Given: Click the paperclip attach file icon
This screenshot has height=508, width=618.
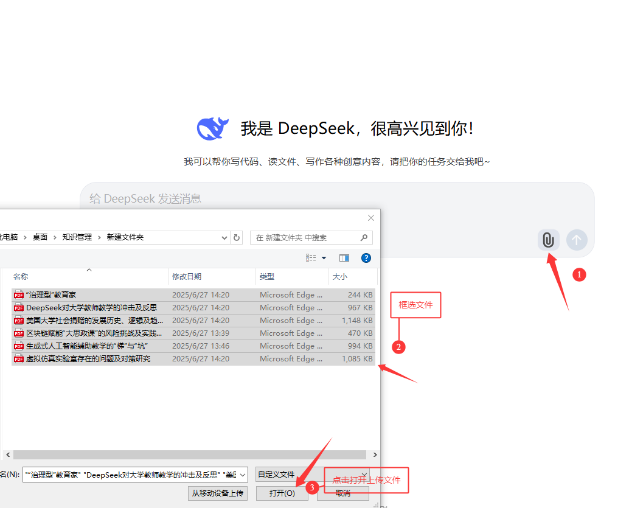Looking at the screenshot, I should pos(548,240).
